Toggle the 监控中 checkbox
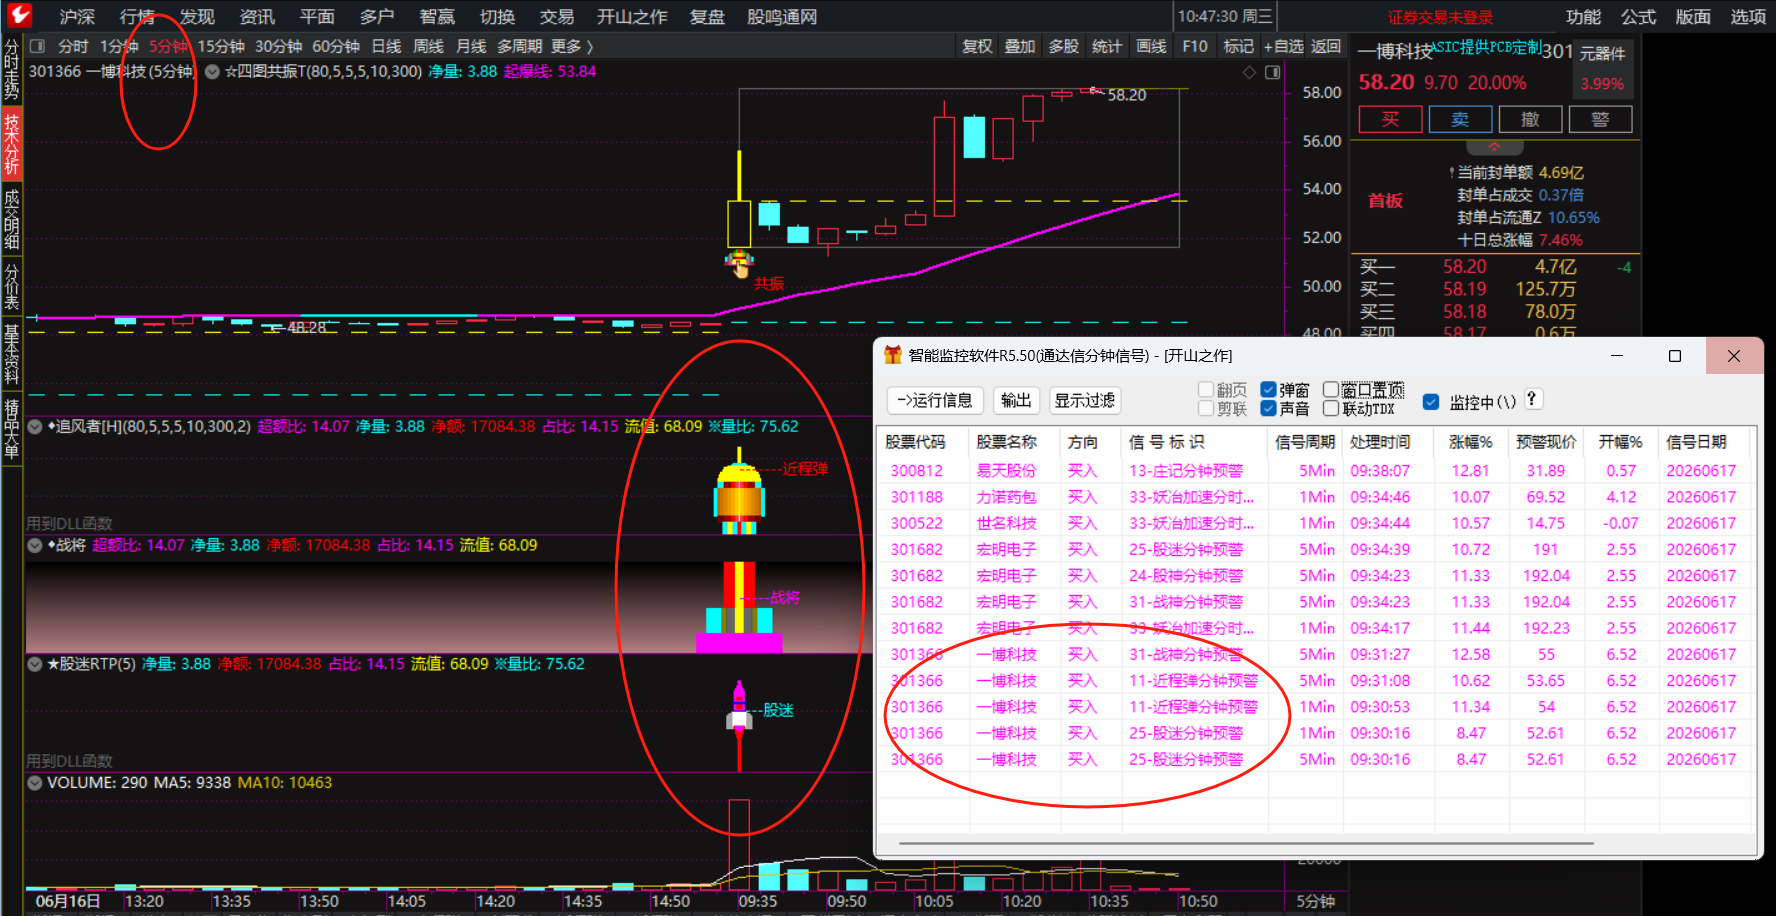The width and height of the screenshot is (1776, 916). [1431, 402]
